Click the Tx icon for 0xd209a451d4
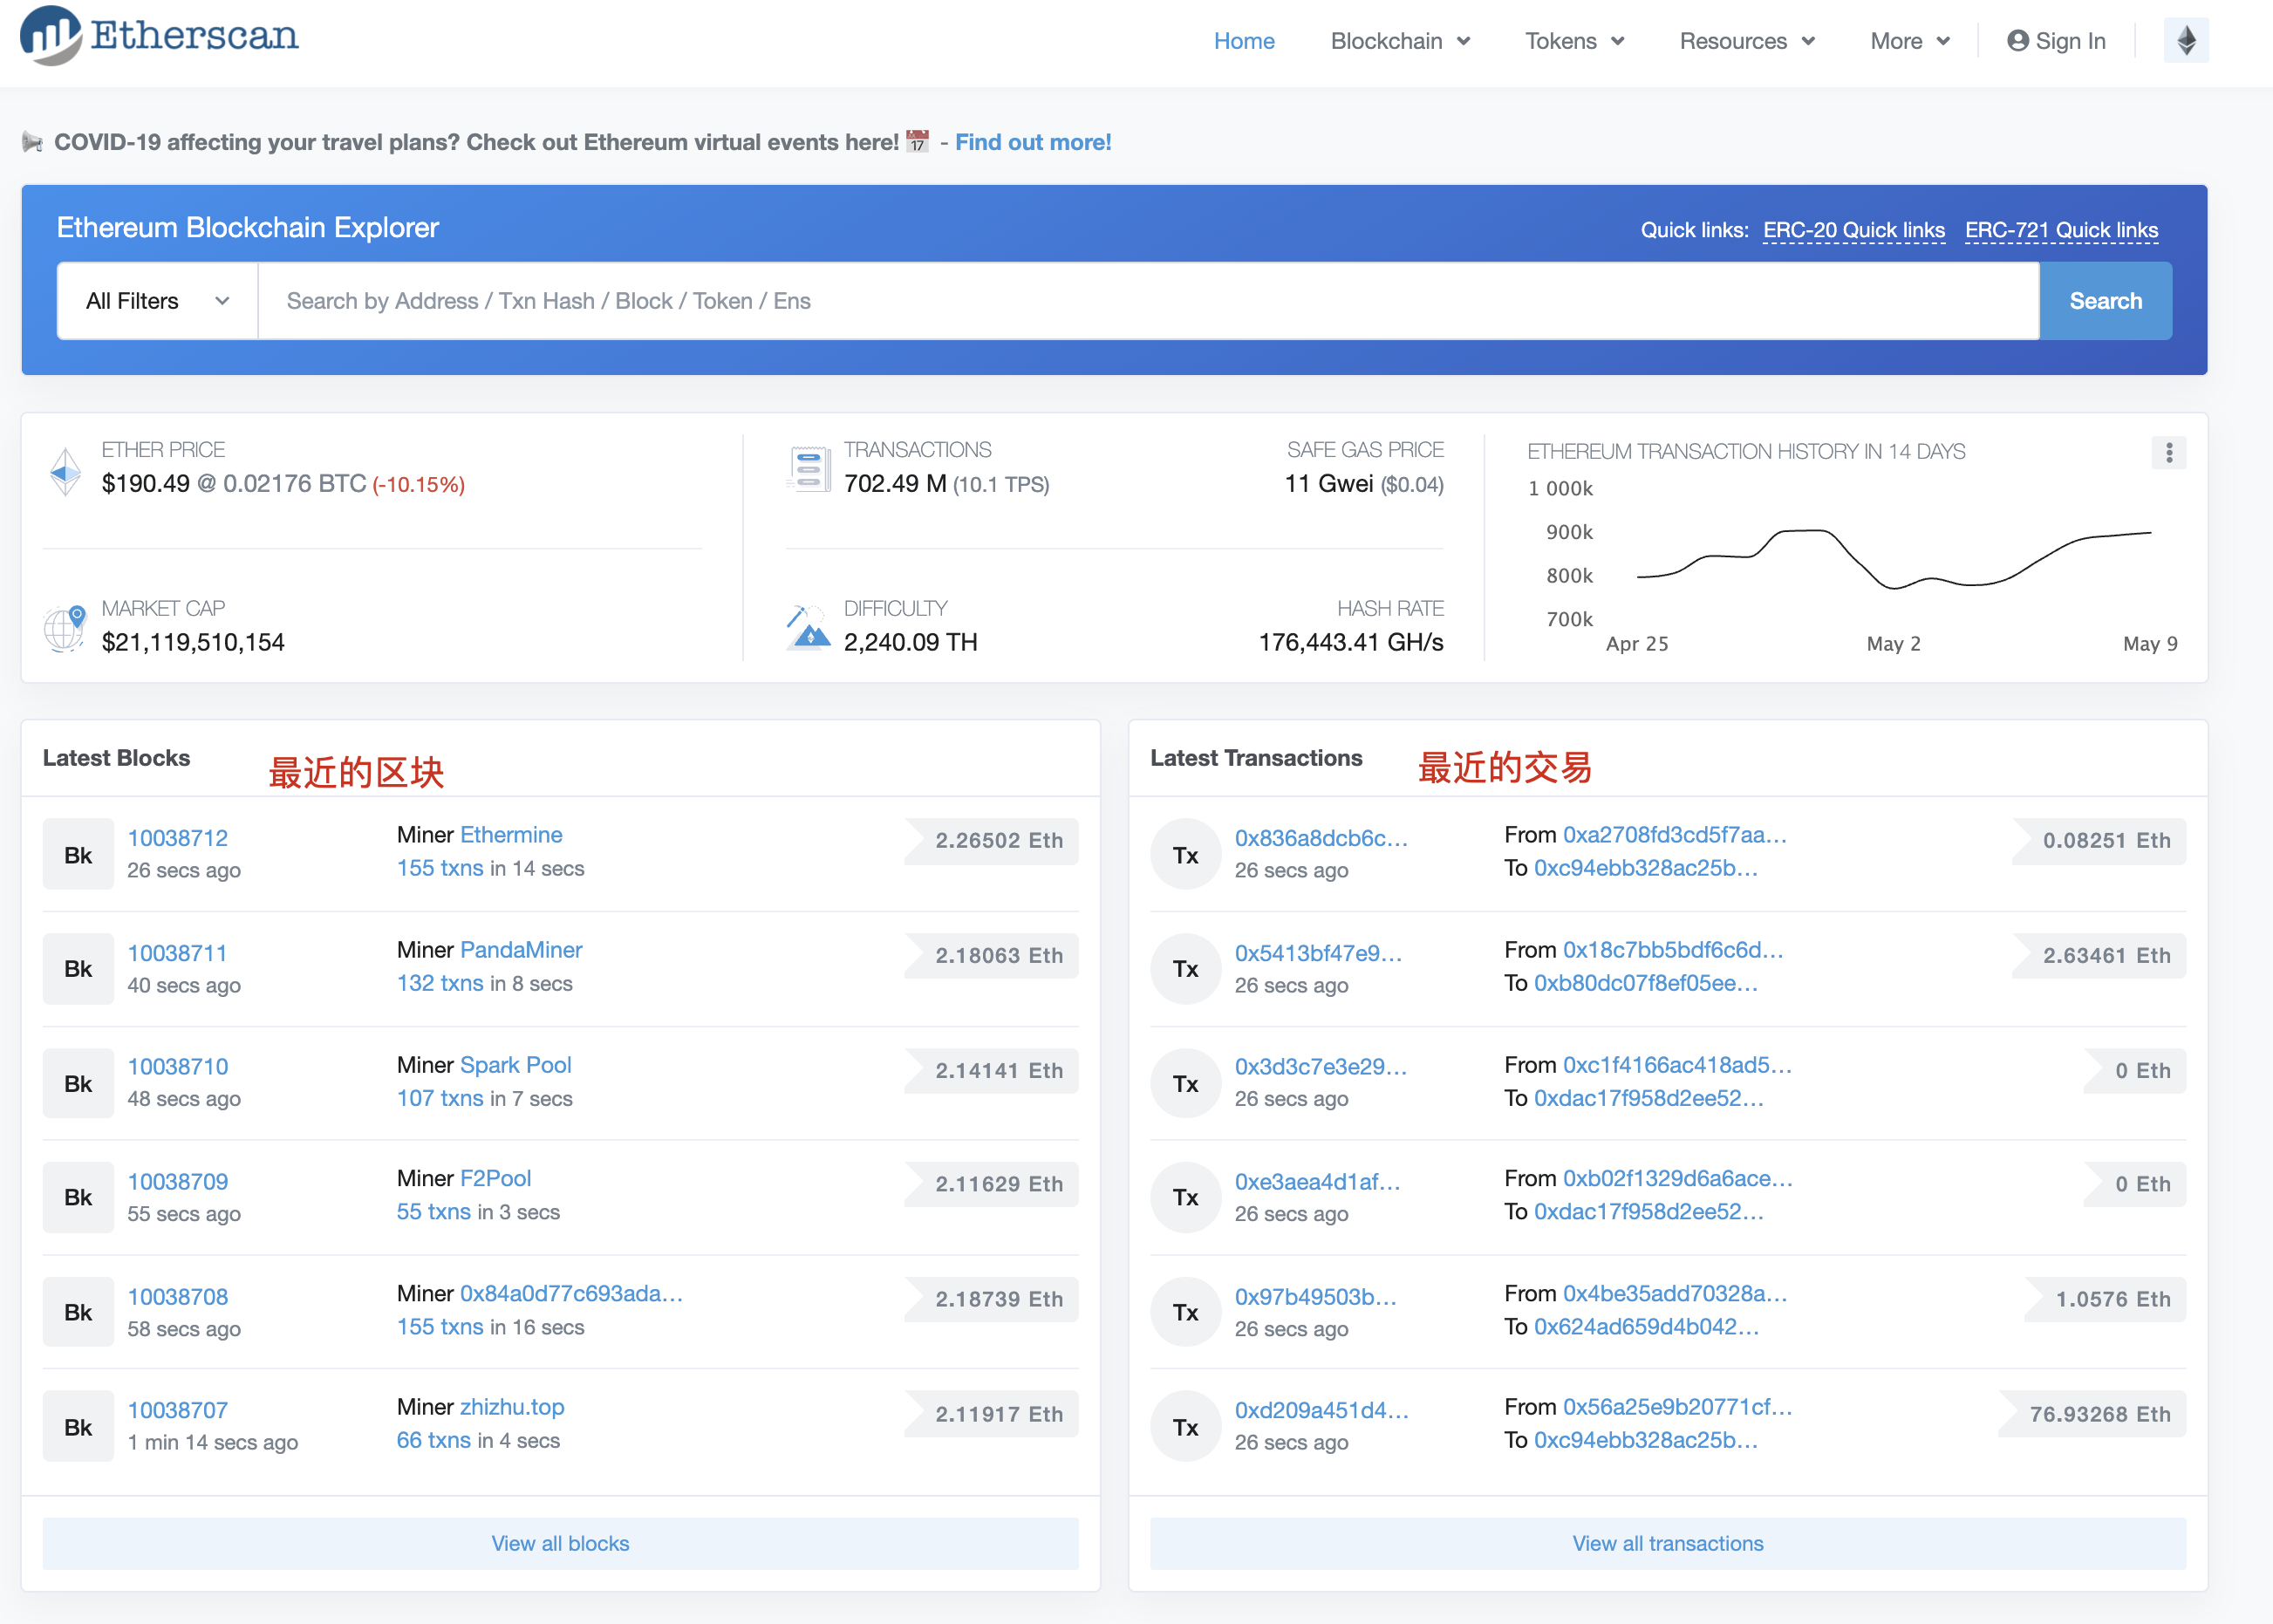The image size is (2273, 1624). [1186, 1427]
